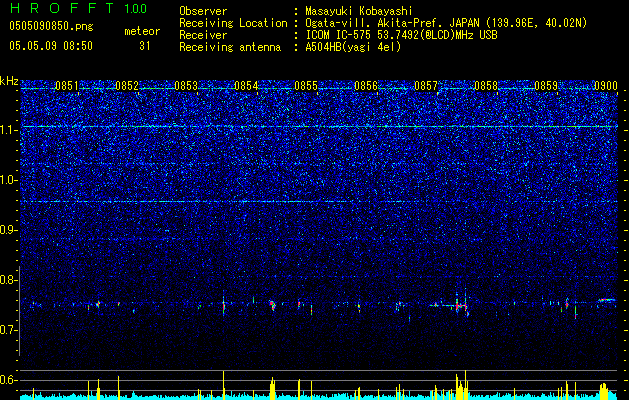Click the antenna text A504HB(yagi 4el)

coord(353,47)
